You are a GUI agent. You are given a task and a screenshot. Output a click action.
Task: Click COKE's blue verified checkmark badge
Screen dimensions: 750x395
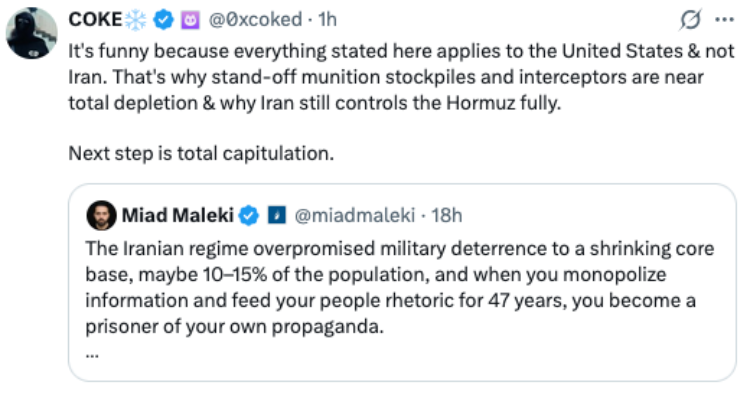[x=164, y=20]
